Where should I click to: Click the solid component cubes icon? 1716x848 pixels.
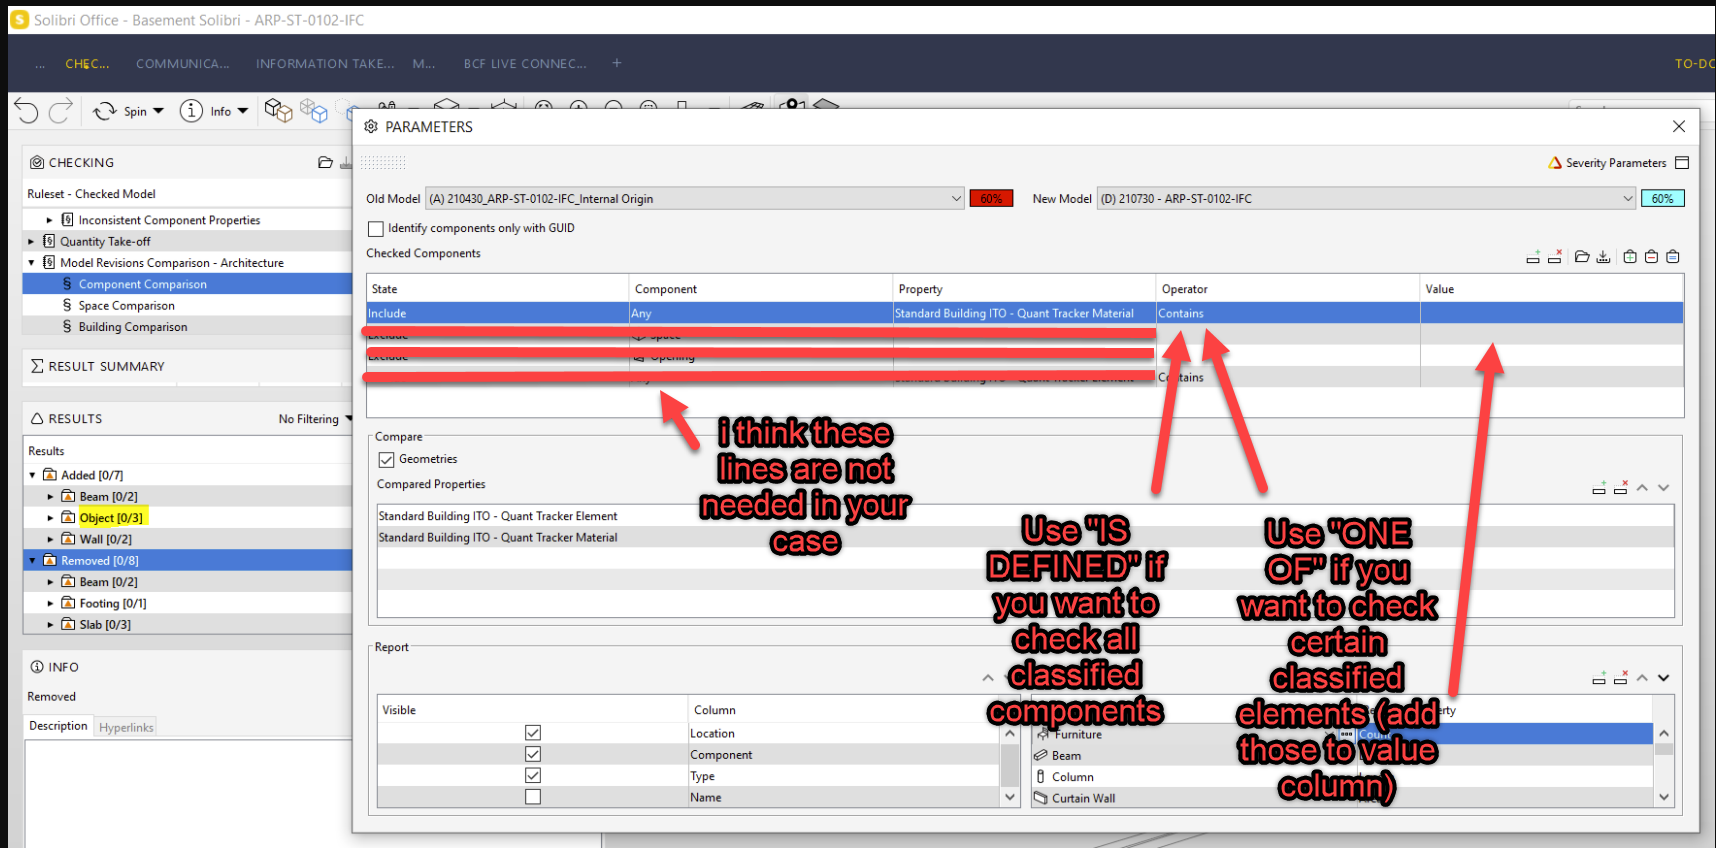tap(278, 110)
